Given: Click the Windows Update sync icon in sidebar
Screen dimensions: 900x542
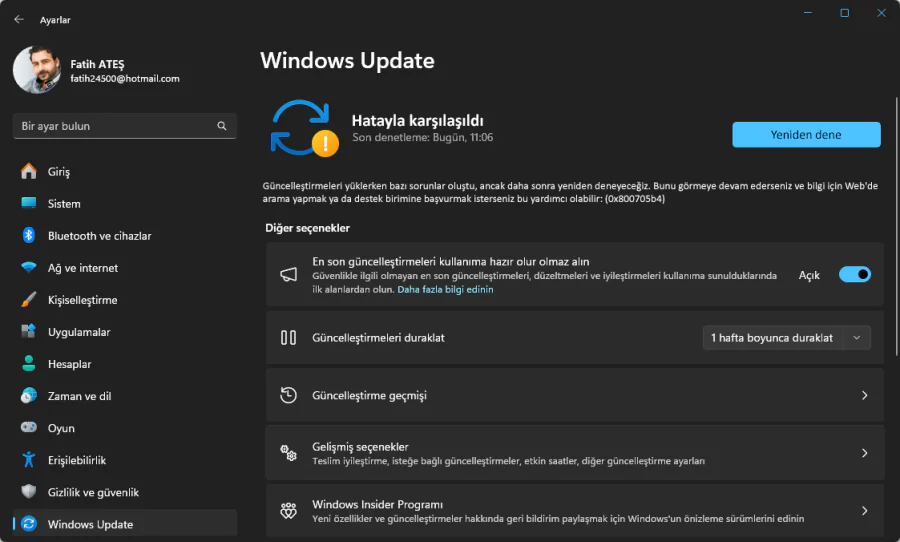Looking at the screenshot, I should (29, 524).
